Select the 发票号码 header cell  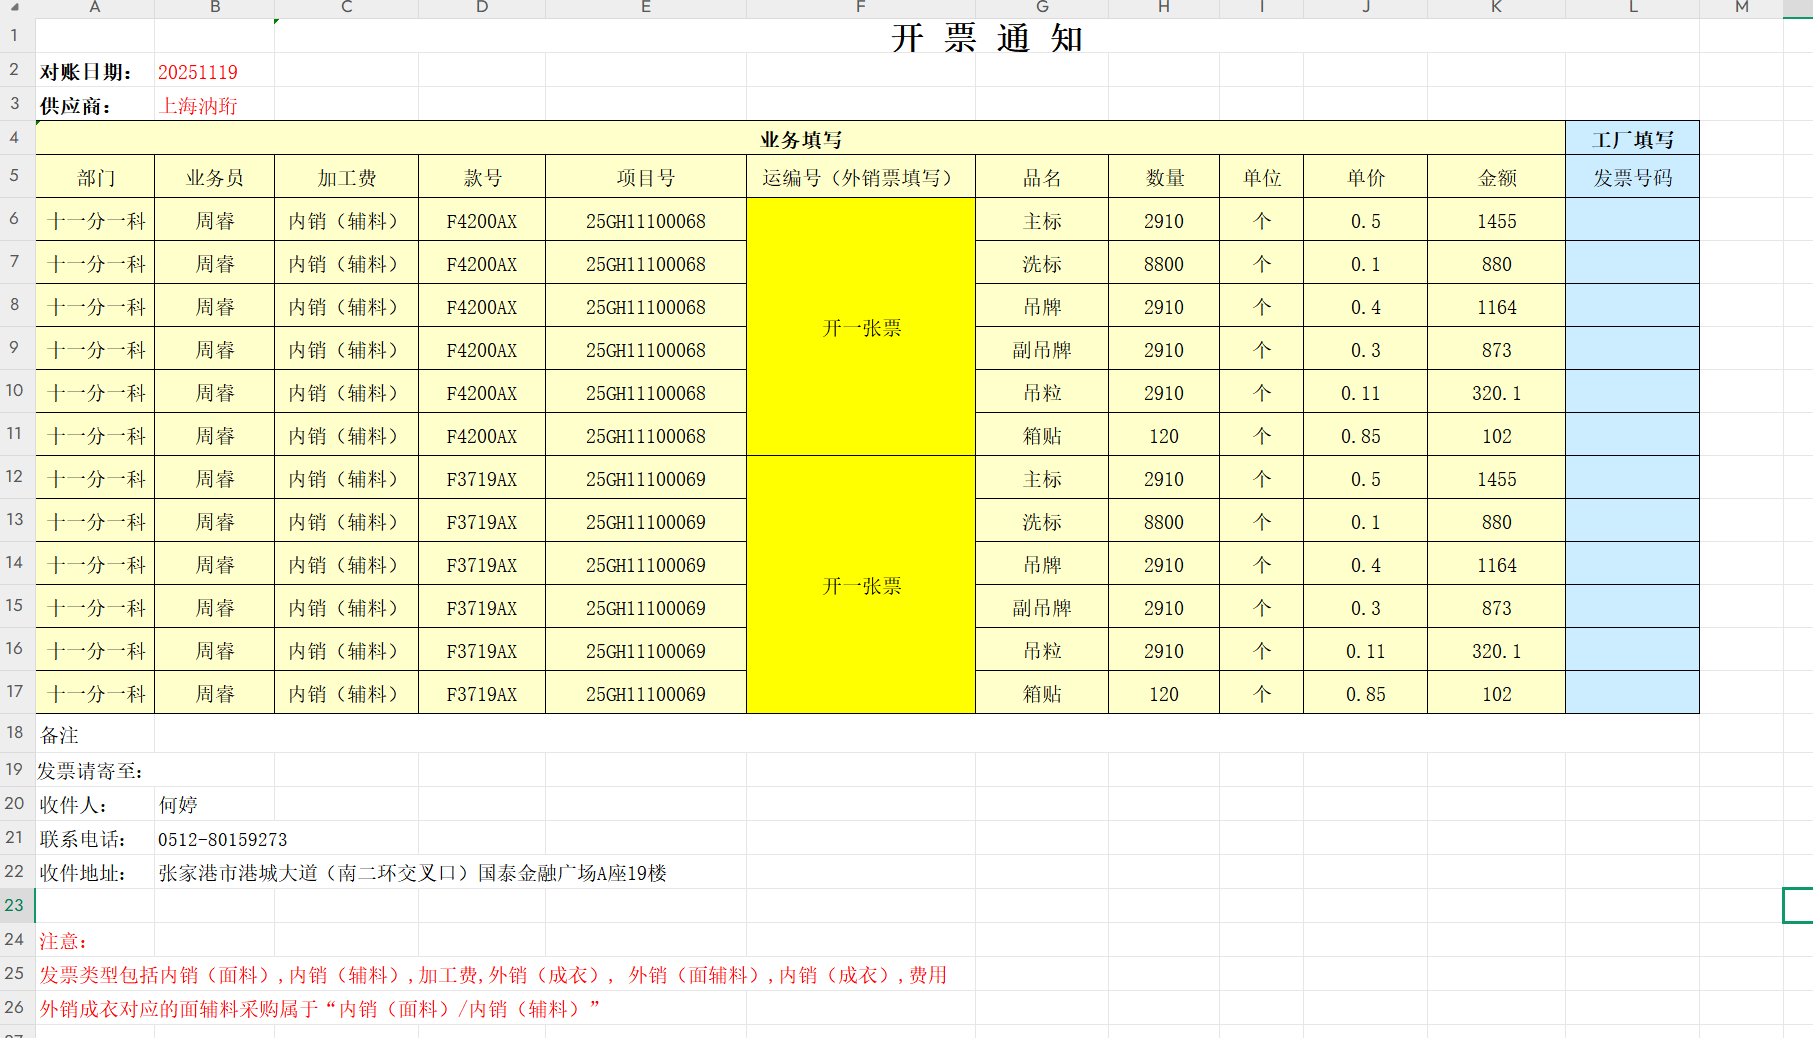pyautogui.click(x=1632, y=178)
